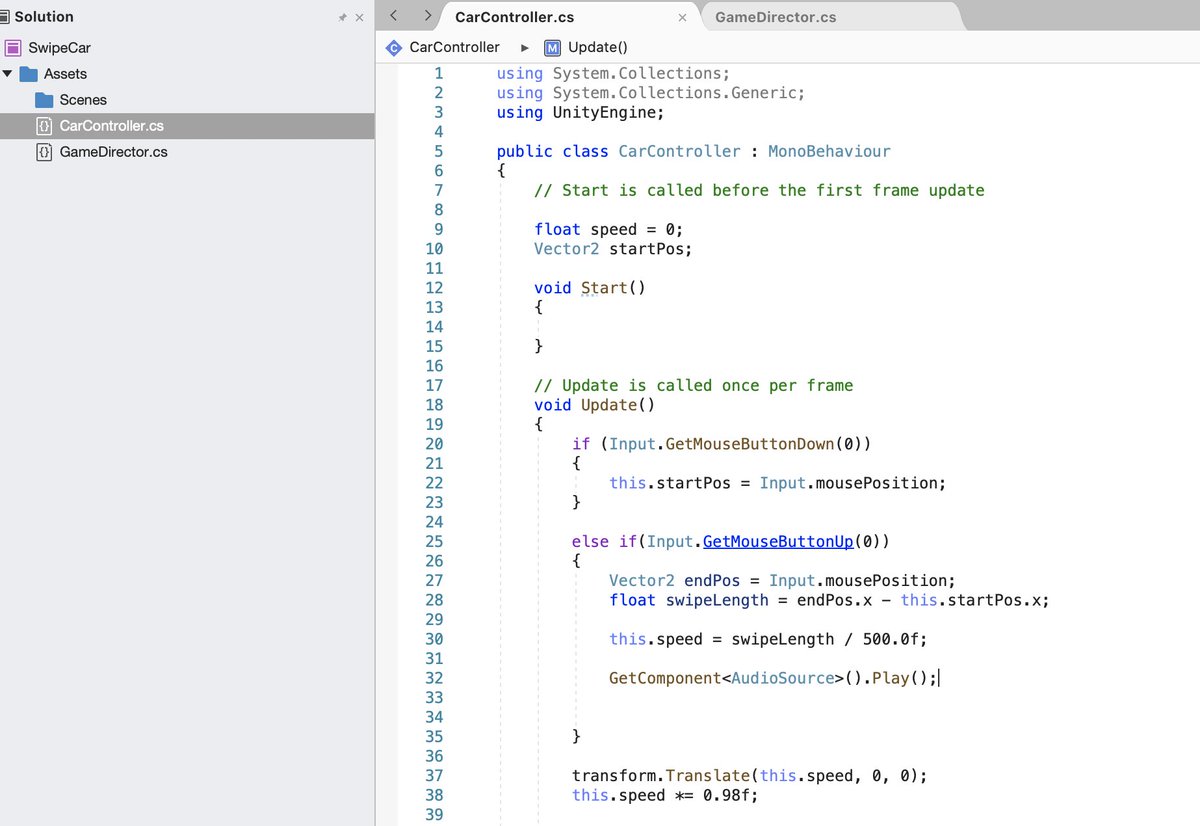Image resolution: width=1200 pixels, height=826 pixels.
Task: Click the CarController class icon in breadcrumb
Action: 394,47
